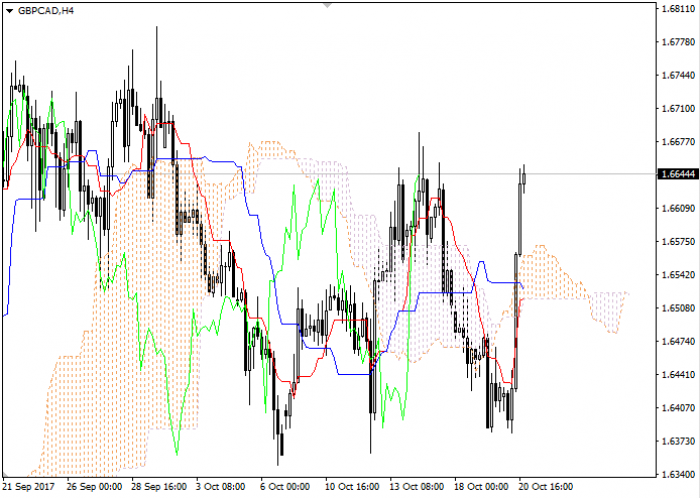Click the 1.64740 price axis label

pos(679,341)
